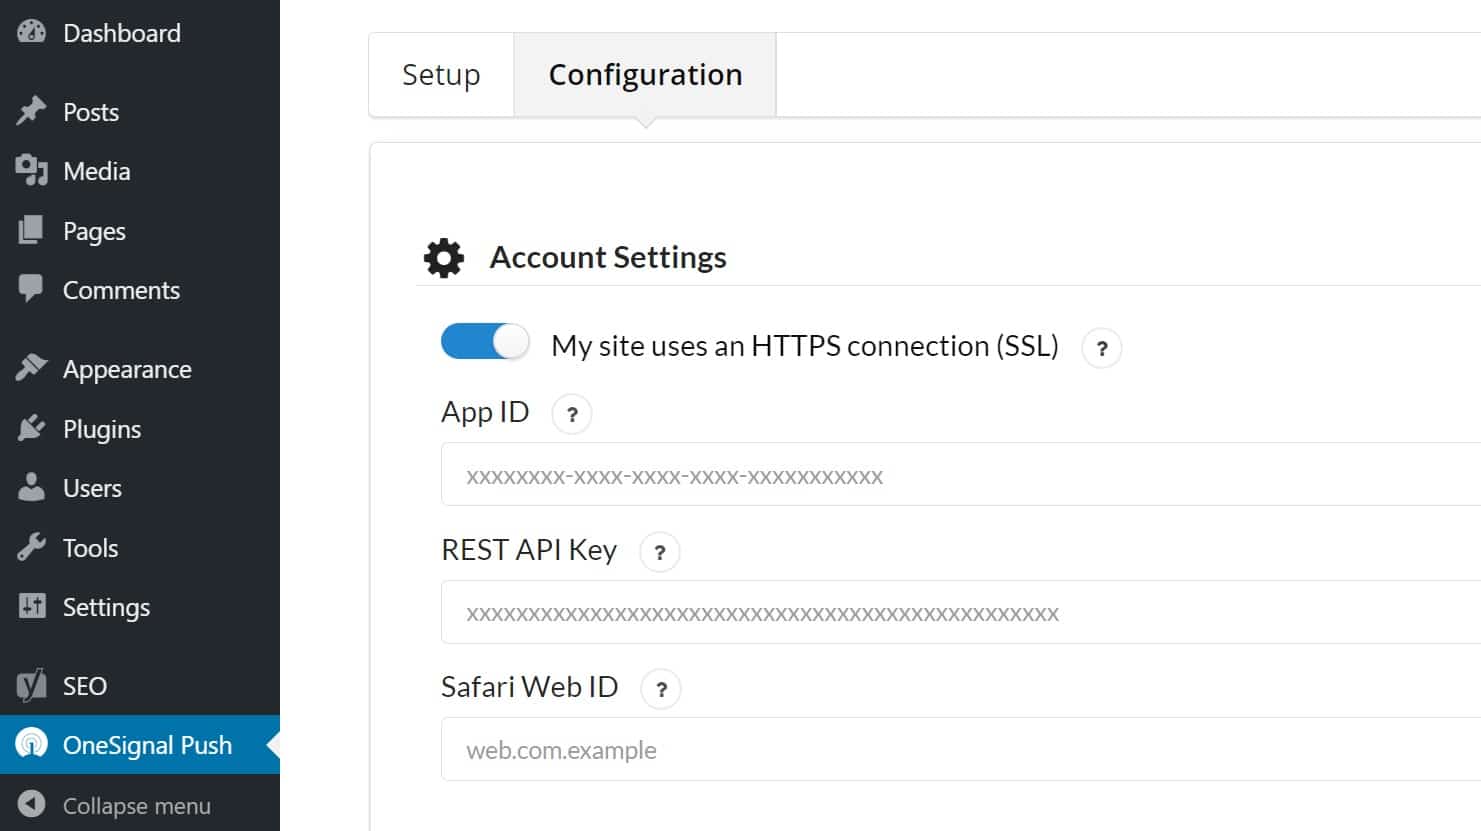The image size is (1481, 831).
Task: Click the OneSignal Push sidebar icon
Action: pos(33,744)
